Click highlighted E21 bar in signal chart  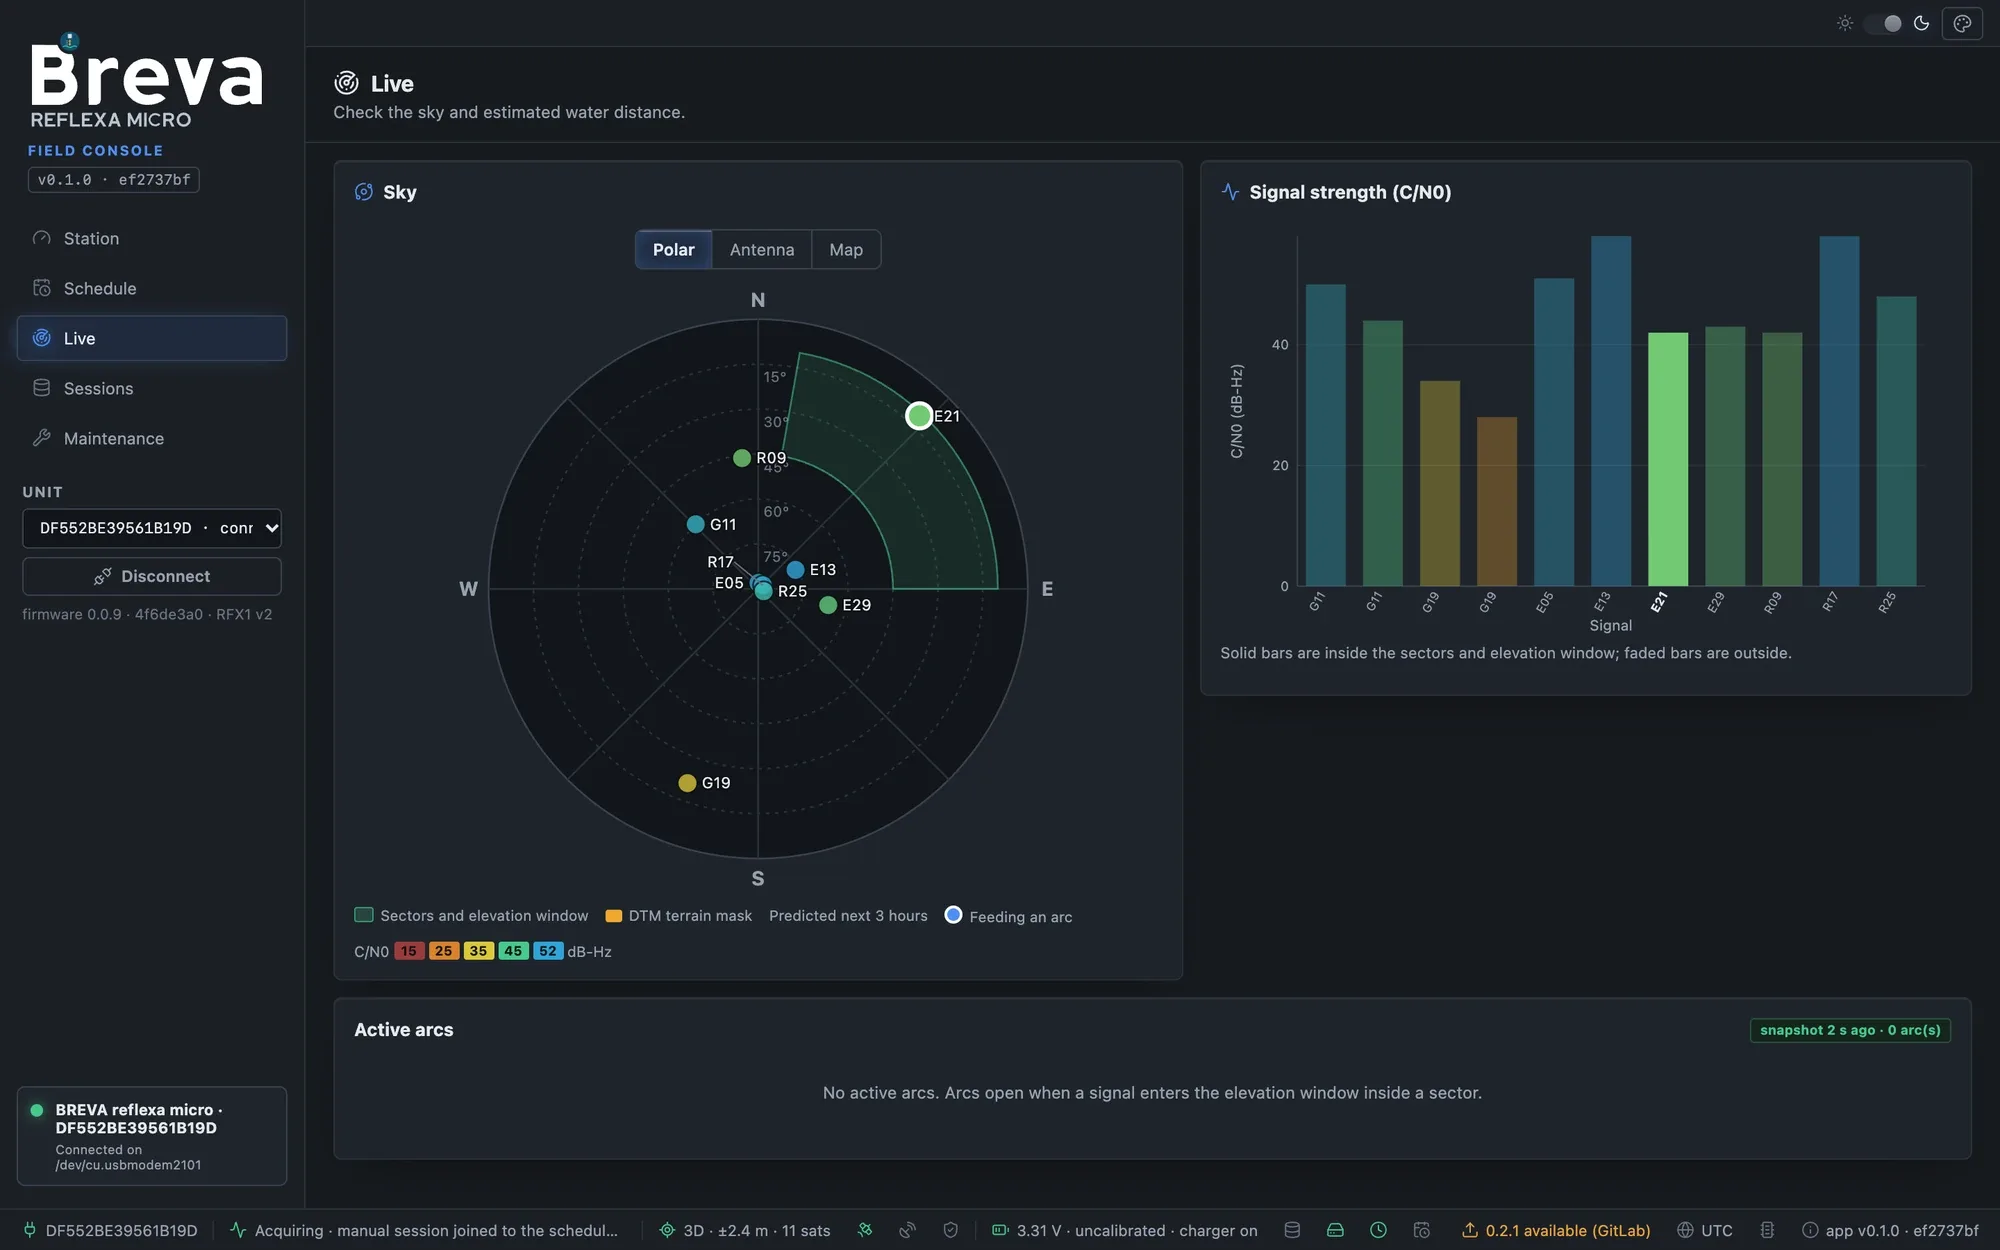click(x=1668, y=459)
